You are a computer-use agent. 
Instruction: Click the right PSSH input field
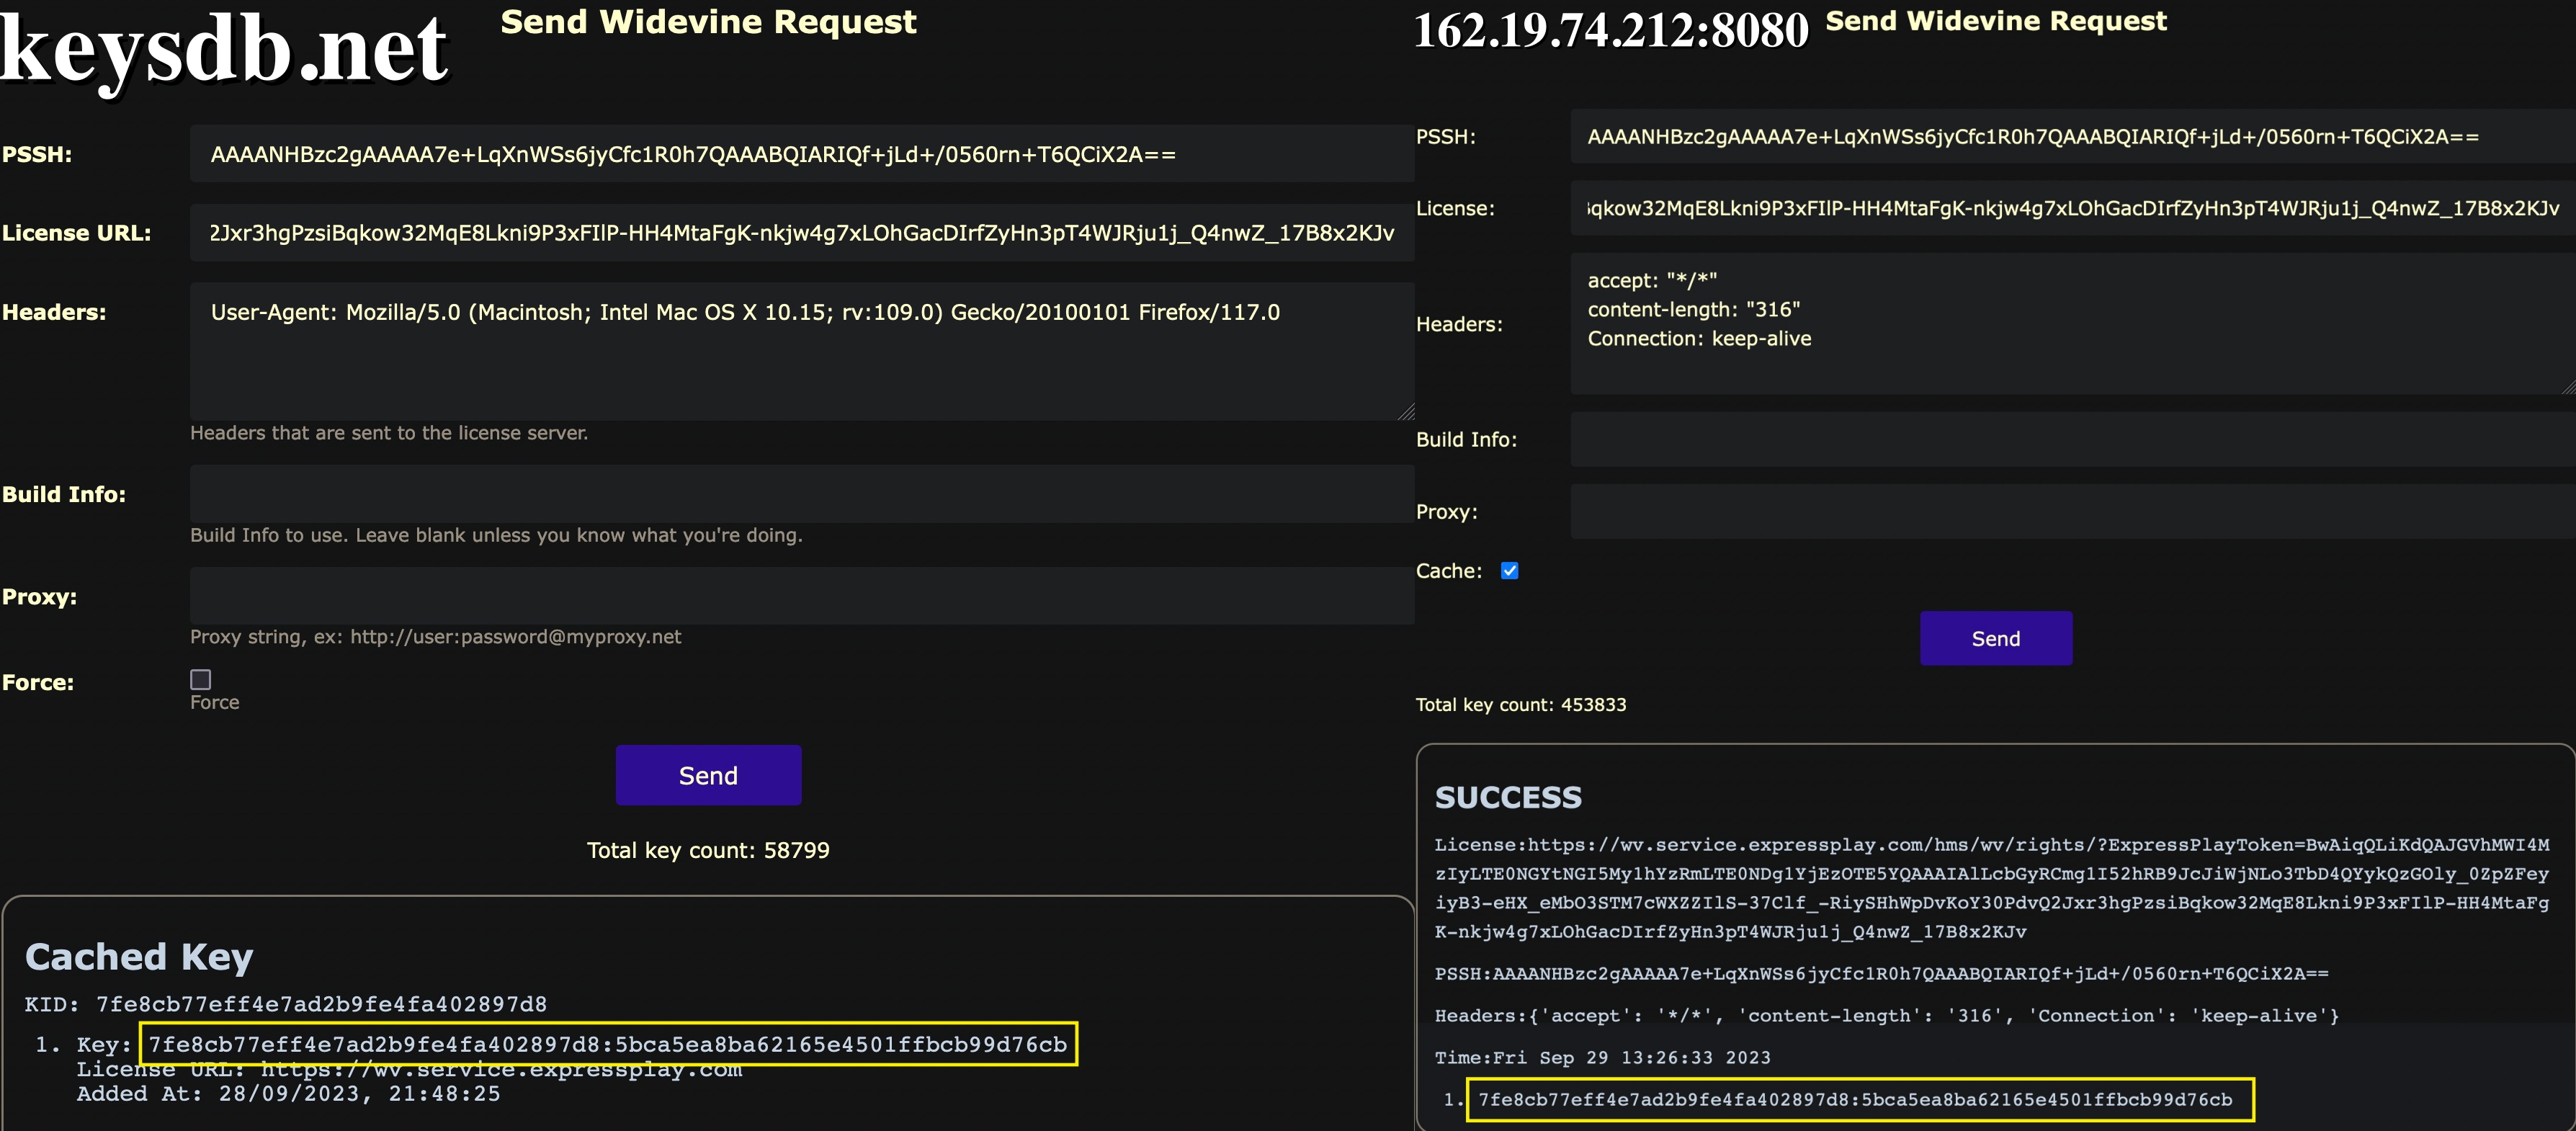click(x=2070, y=137)
